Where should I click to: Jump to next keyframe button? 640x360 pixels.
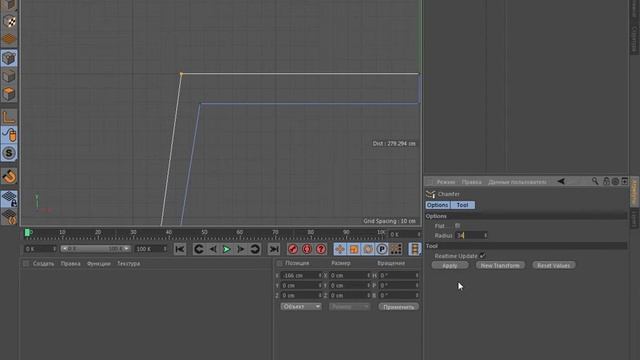coord(255,249)
